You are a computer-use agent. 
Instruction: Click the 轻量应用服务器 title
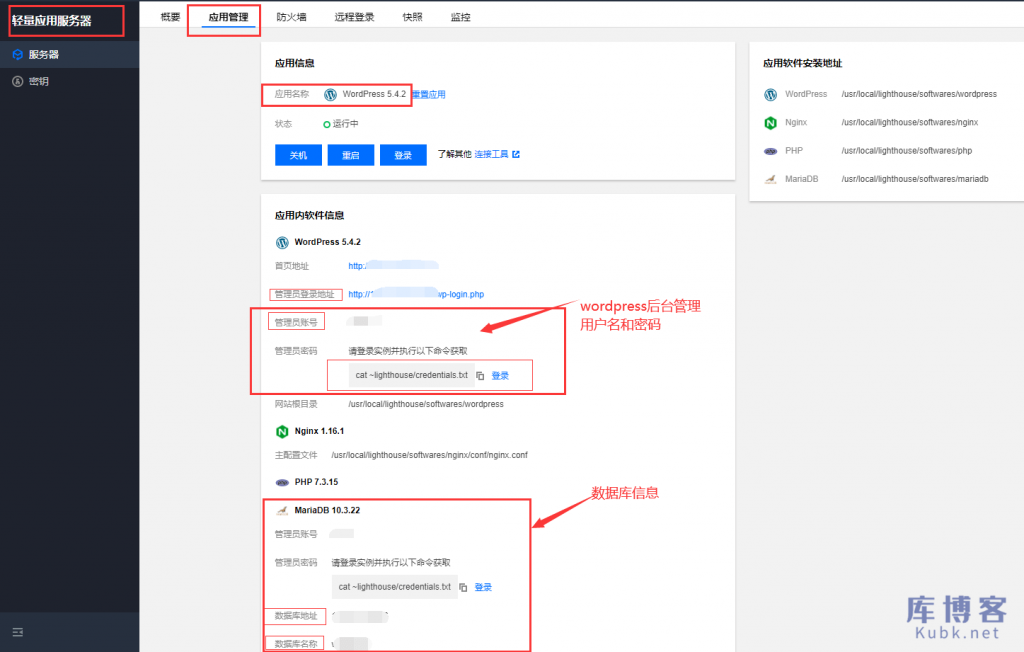[x=52, y=21]
